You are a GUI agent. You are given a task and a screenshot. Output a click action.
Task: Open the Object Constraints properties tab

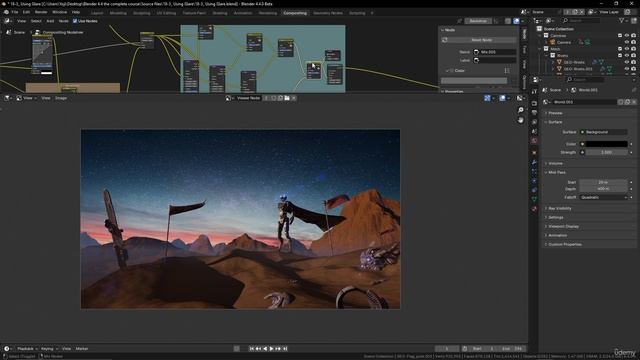click(x=534, y=190)
